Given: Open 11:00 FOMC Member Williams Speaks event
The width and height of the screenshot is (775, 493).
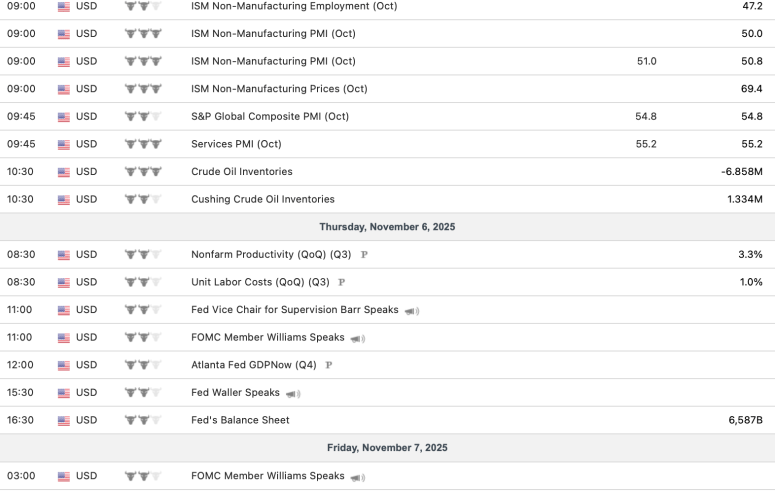Looking at the screenshot, I should (267, 337).
